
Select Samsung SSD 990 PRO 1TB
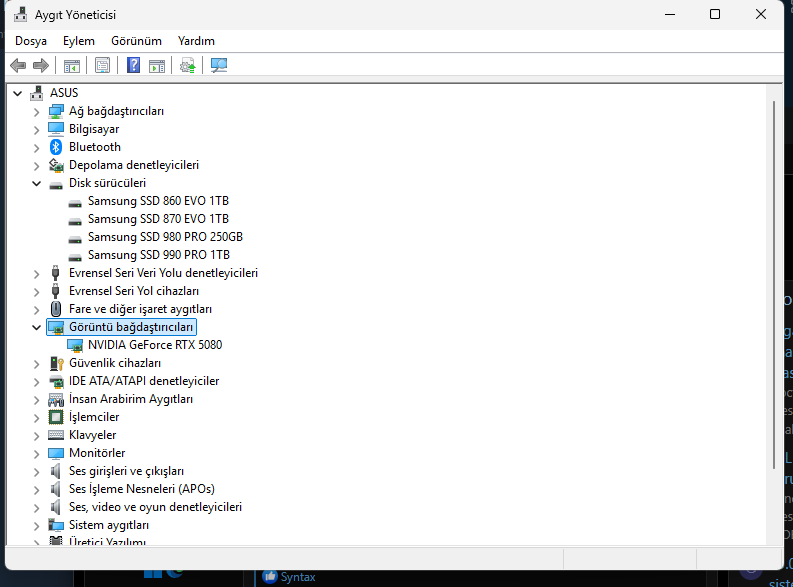pyautogui.click(x=159, y=255)
